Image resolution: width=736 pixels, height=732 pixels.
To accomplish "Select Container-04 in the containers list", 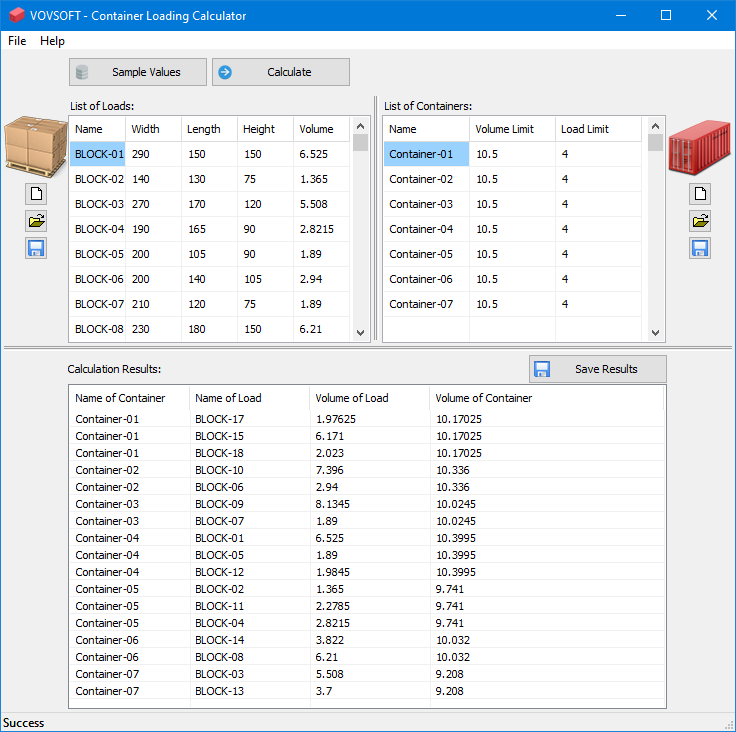I will click(x=513, y=229).
